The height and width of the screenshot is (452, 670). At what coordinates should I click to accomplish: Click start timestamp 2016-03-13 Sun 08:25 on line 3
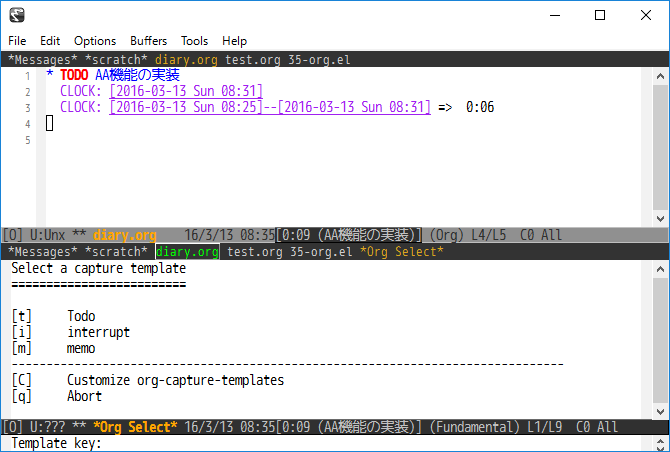coord(186,107)
